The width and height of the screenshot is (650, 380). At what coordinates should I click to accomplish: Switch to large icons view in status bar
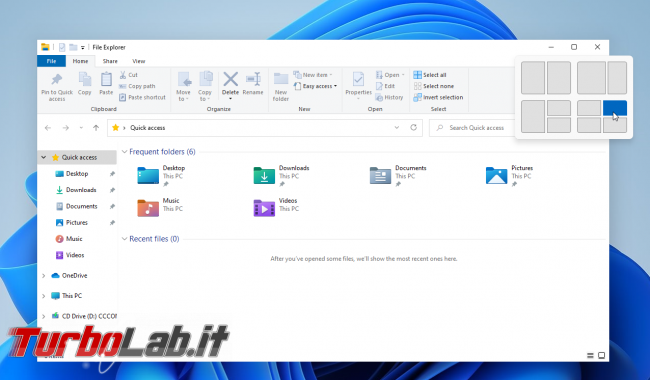coord(601,356)
